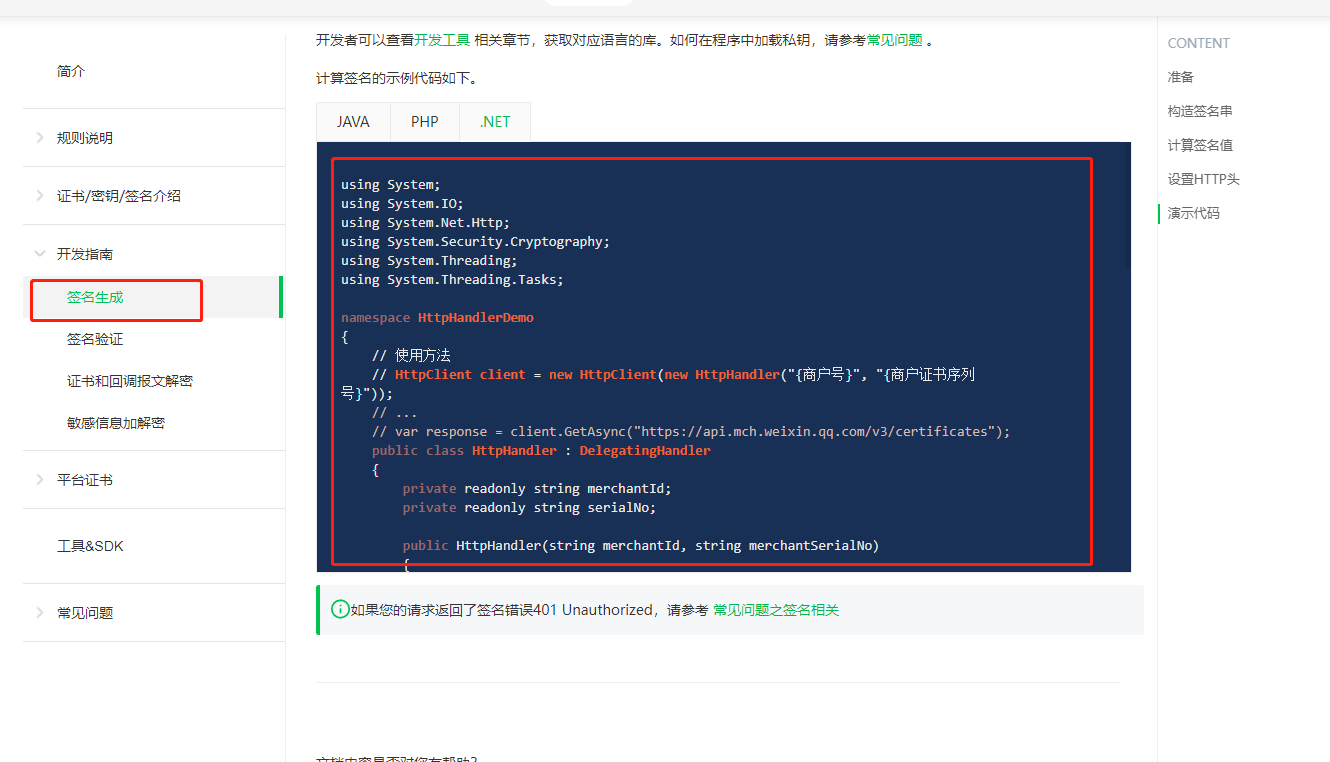Viewport: 1330px width, 762px height.
Task: Open the 规则说明 section
Action: click(85, 138)
